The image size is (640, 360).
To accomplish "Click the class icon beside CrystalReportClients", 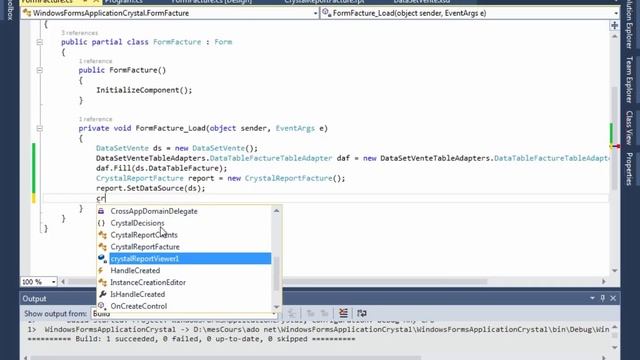I will pyautogui.click(x=102, y=235).
